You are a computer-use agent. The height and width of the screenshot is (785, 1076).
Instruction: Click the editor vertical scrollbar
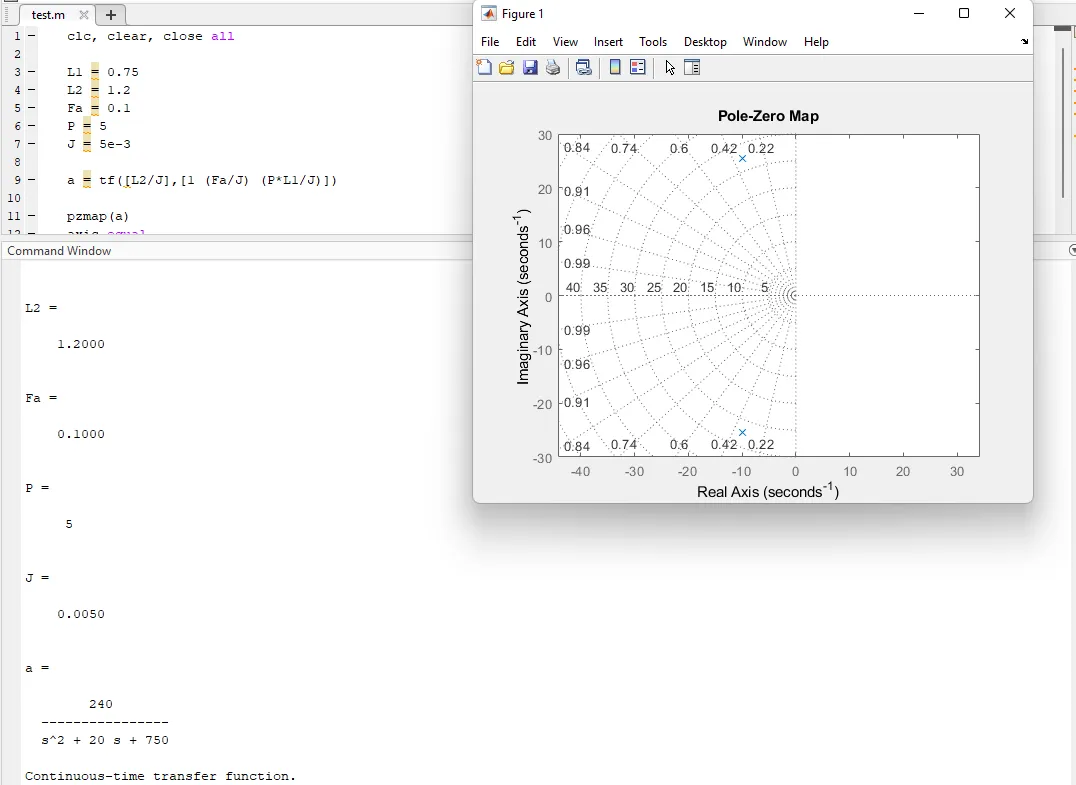[1063, 120]
